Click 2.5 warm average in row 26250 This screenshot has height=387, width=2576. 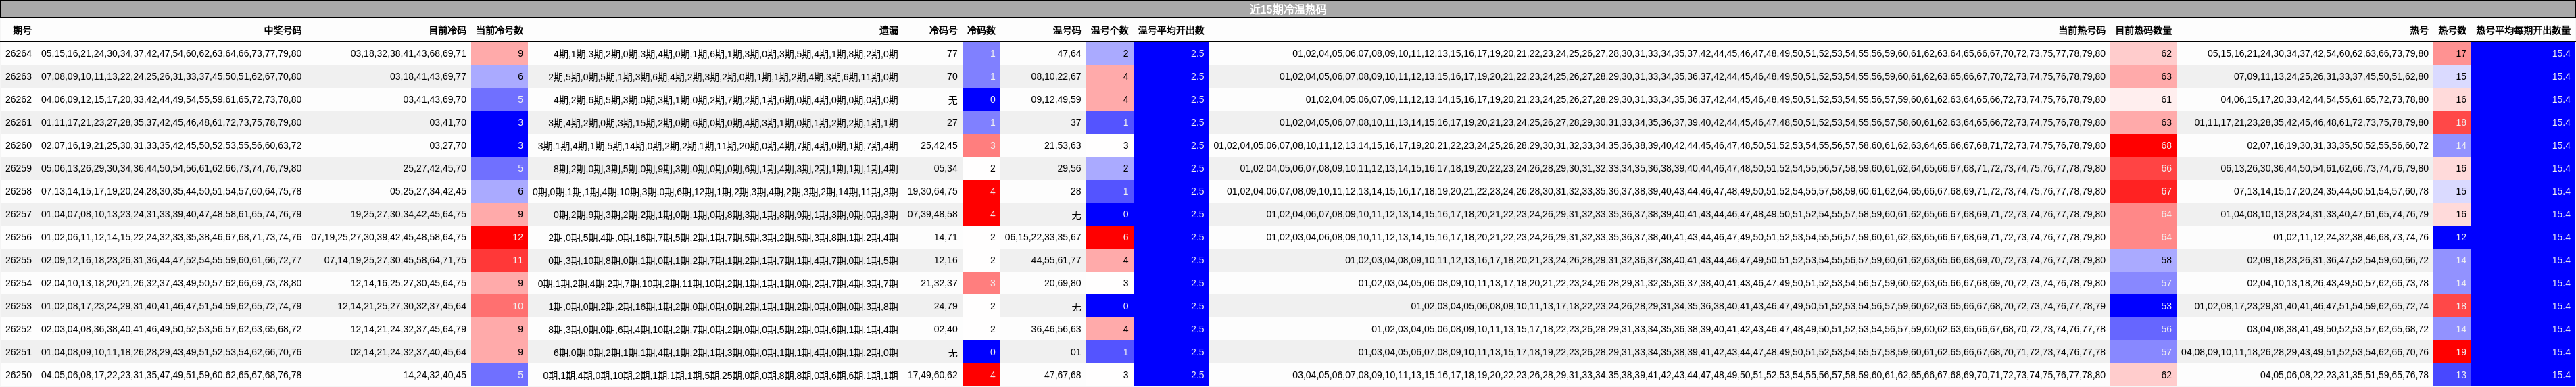pos(1171,376)
